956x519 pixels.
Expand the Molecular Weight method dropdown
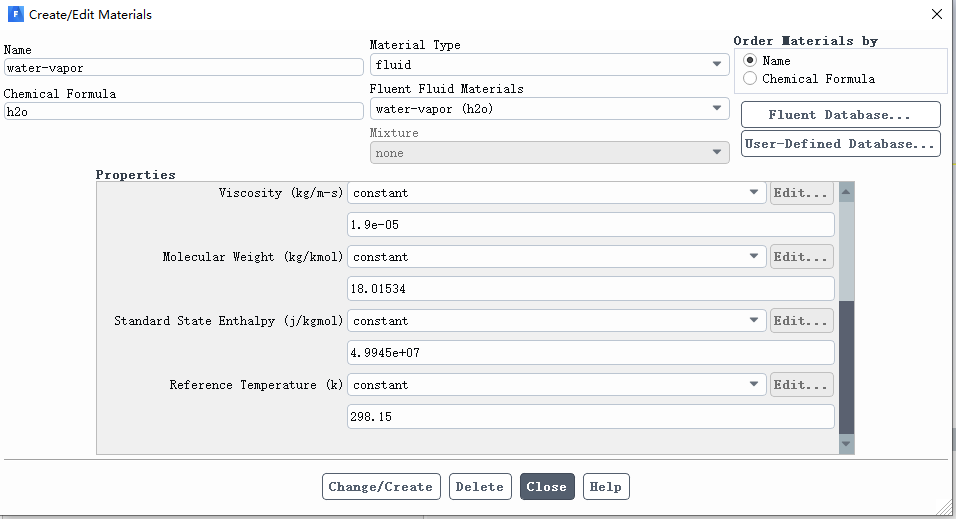[557, 257]
